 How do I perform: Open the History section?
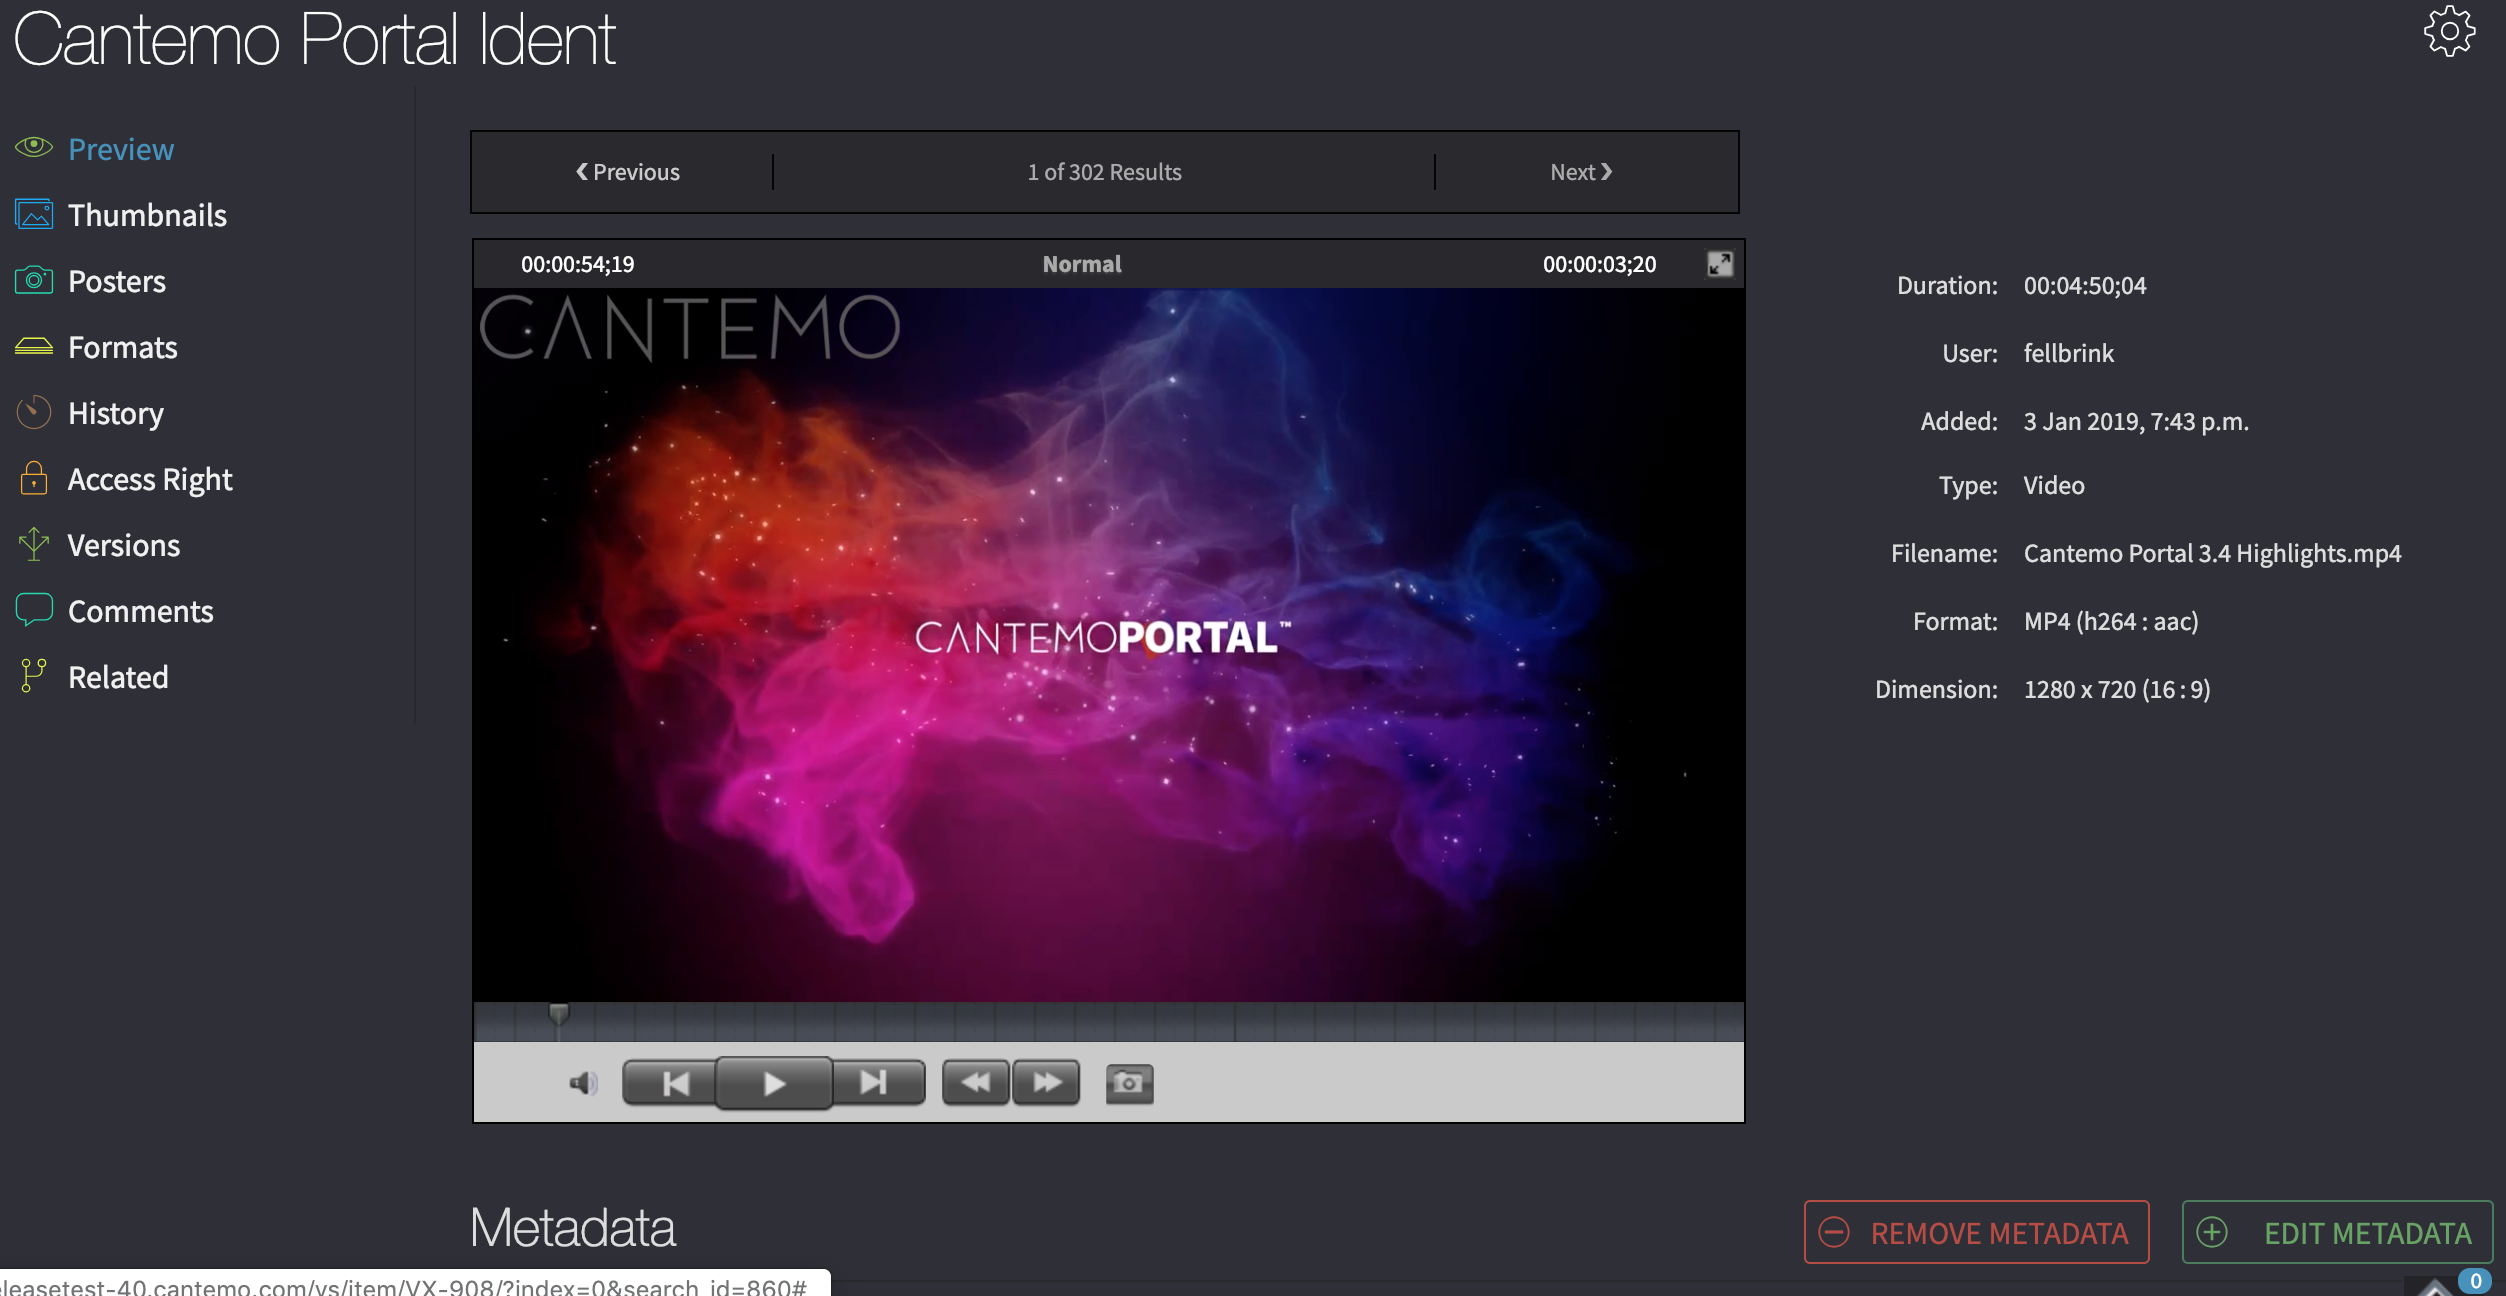116,413
